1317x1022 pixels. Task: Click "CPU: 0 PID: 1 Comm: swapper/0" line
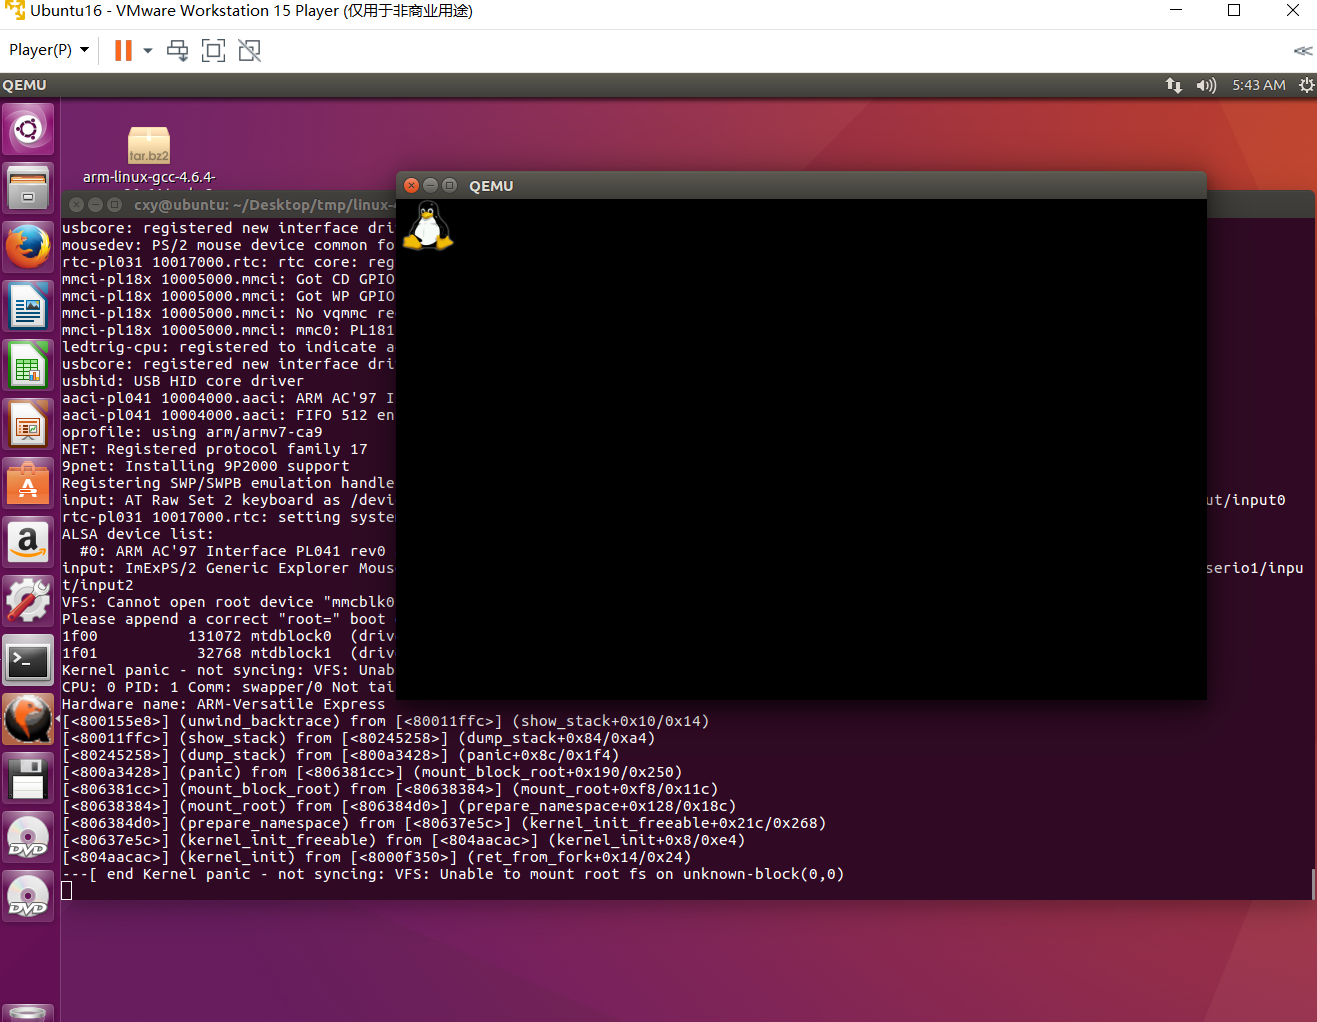(x=228, y=687)
